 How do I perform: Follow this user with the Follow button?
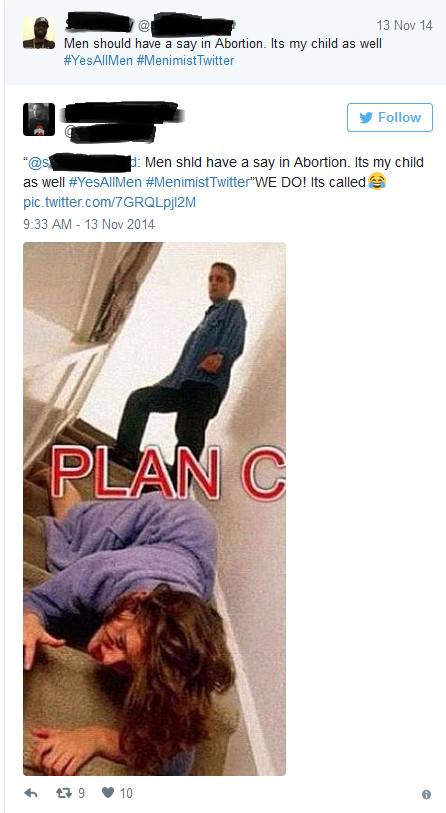tap(390, 117)
